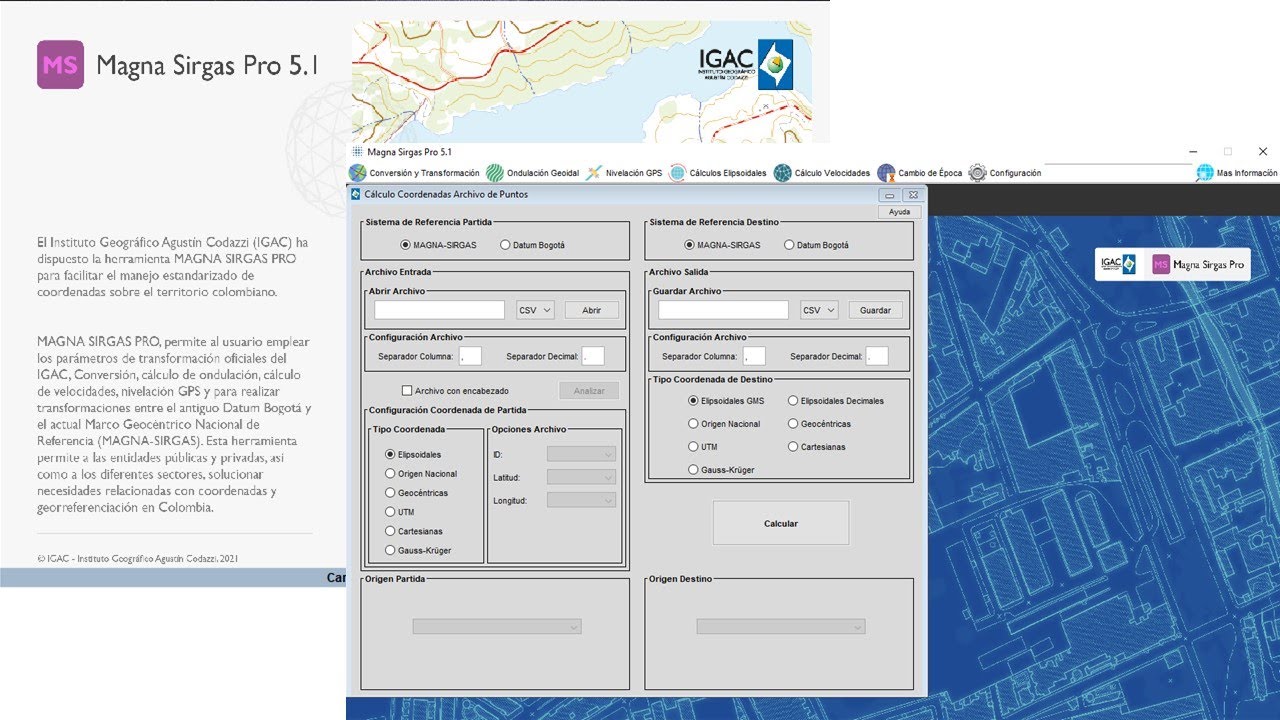Choose Geocéntricas destination type
1280x720 pixels.
click(793, 424)
